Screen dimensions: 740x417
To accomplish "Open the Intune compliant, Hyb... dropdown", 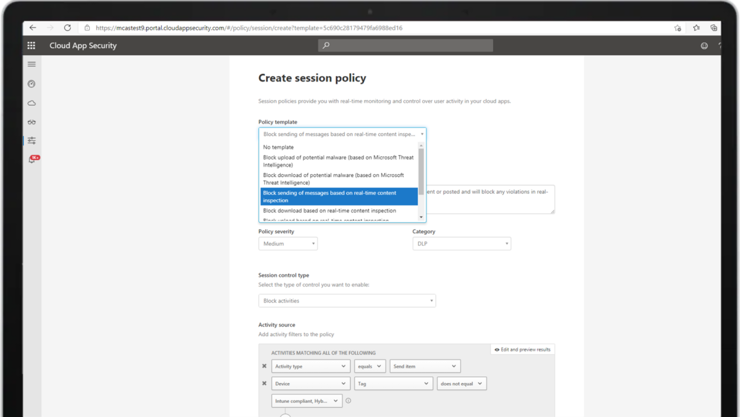I will click(x=307, y=401).
